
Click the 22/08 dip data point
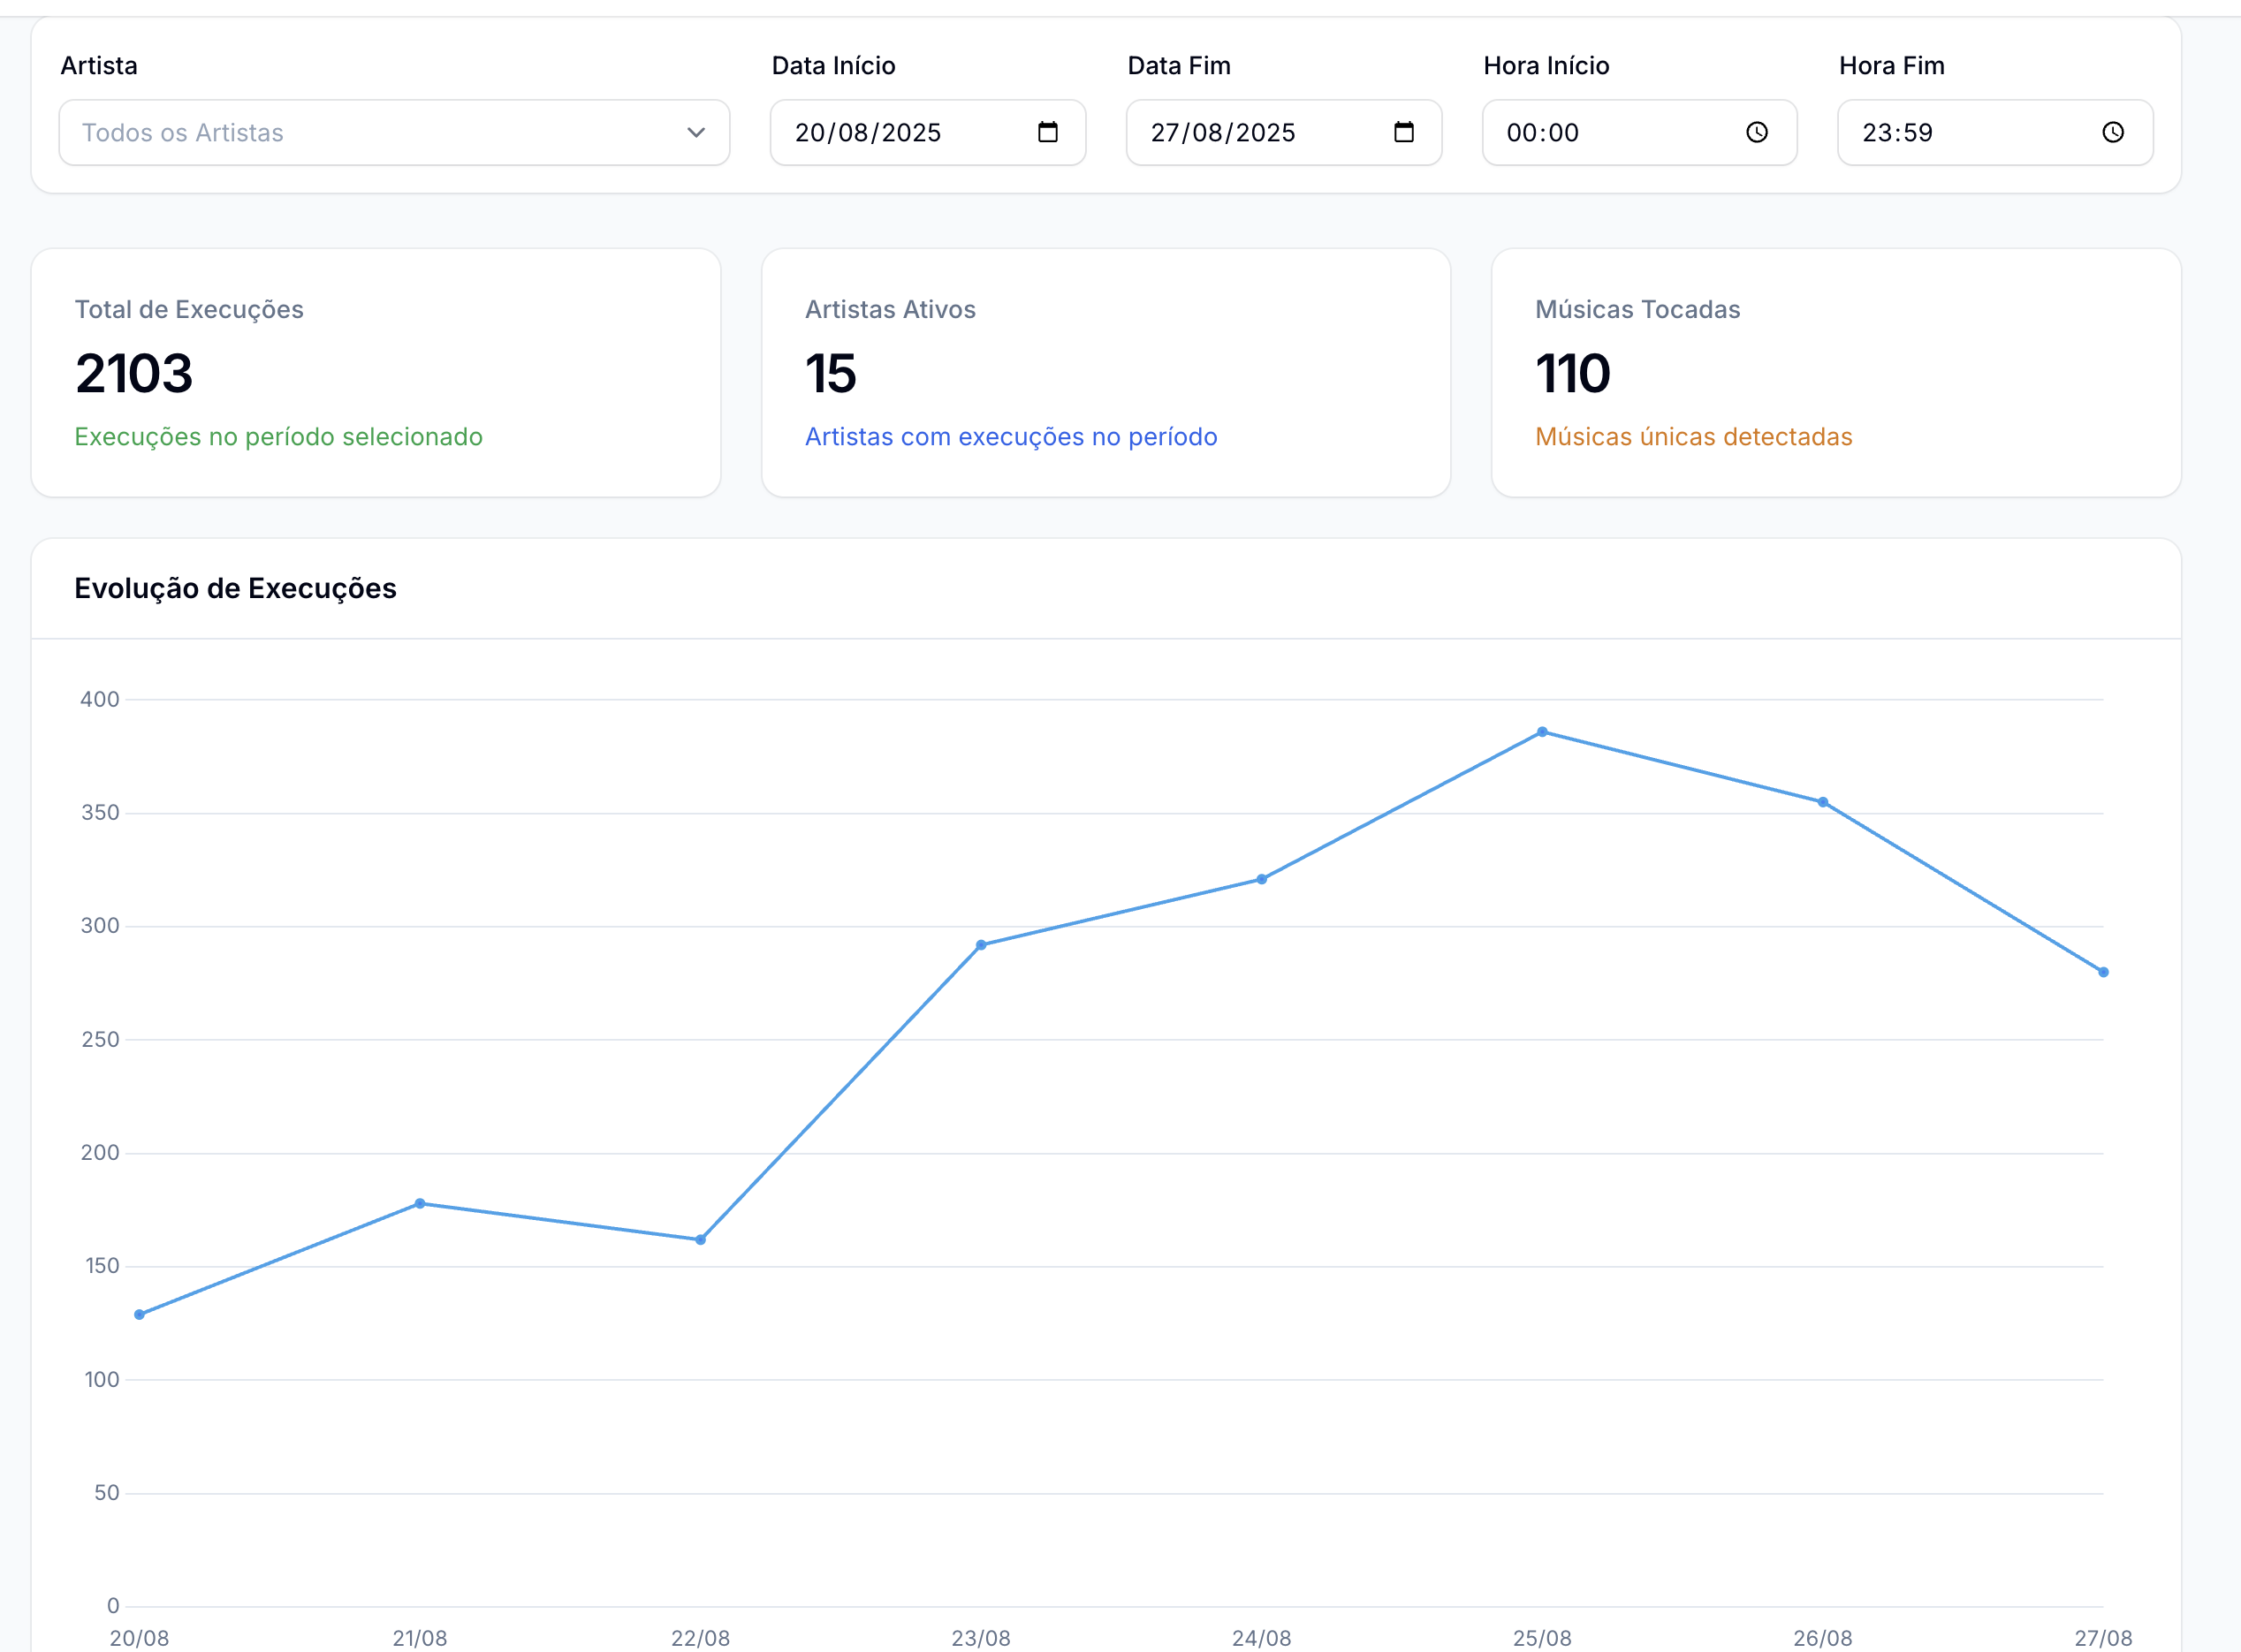(700, 1240)
